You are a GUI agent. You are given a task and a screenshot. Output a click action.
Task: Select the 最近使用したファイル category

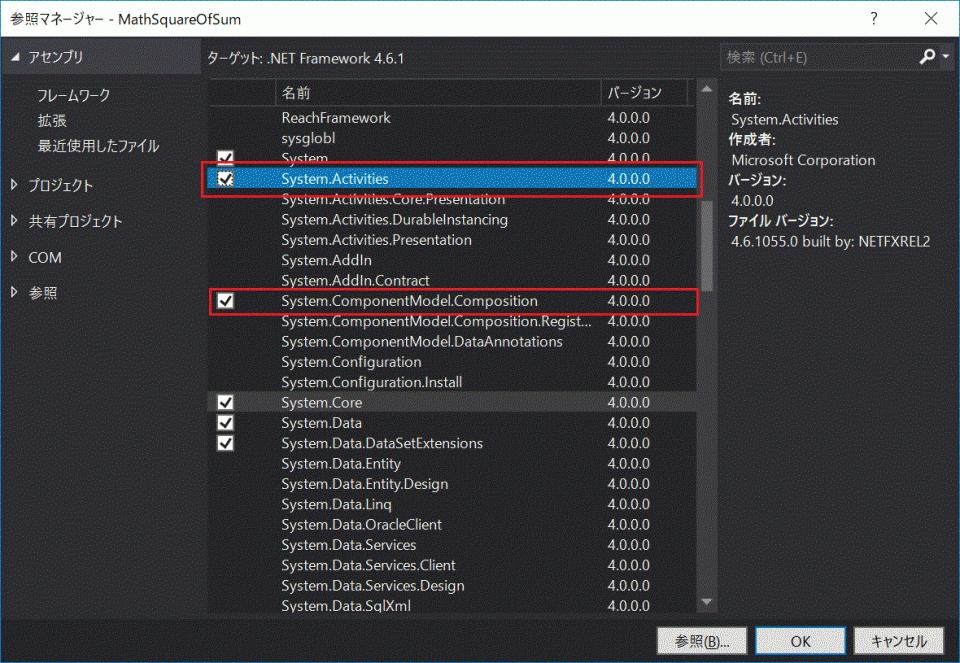coord(98,146)
